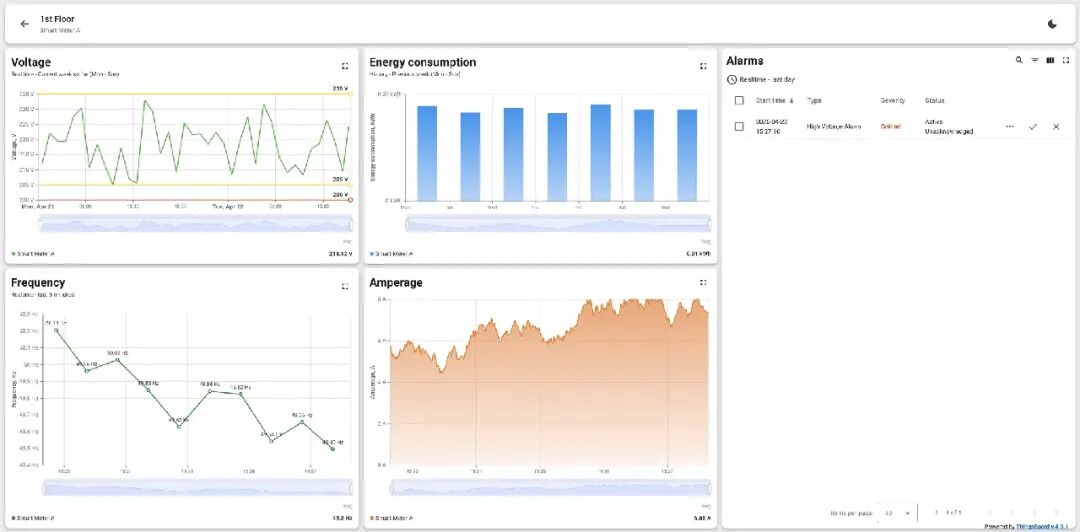Click the 200 V red threshold marker

(x=350, y=200)
